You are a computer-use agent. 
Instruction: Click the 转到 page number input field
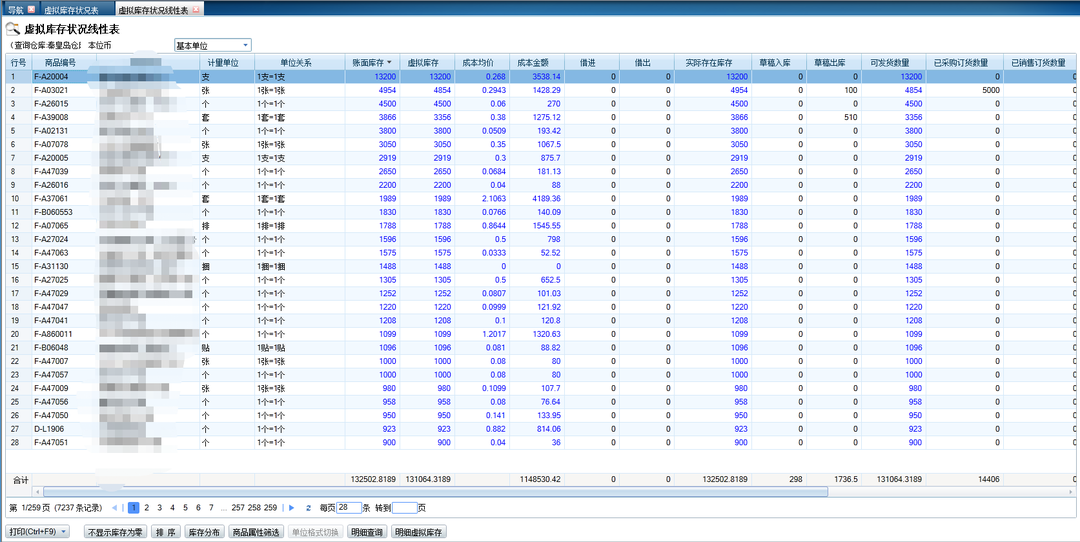click(404, 508)
